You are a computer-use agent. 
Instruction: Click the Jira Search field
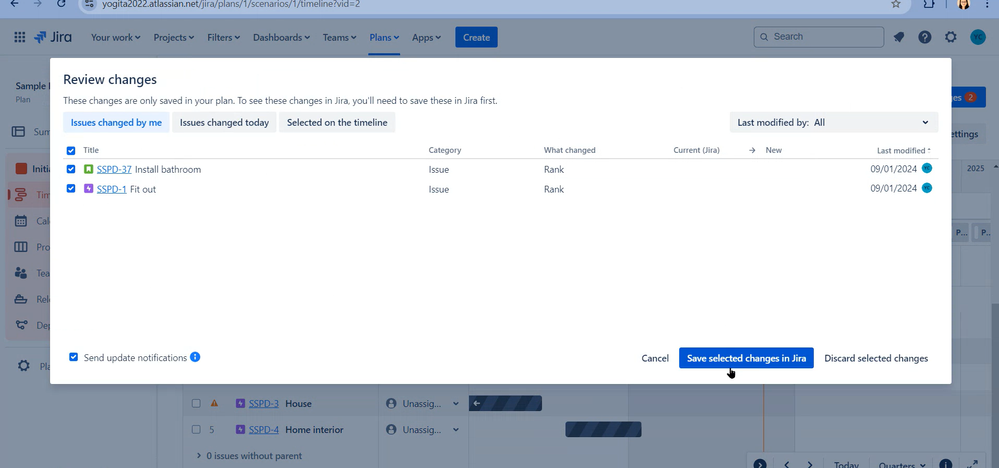(819, 37)
